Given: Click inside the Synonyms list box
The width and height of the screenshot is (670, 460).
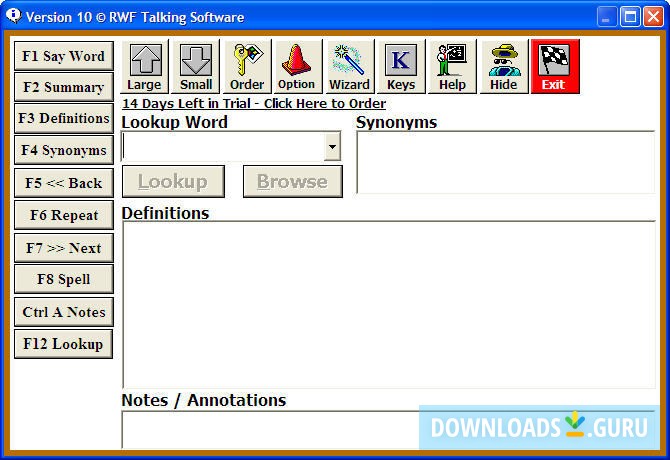Looking at the screenshot, I should (505, 162).
